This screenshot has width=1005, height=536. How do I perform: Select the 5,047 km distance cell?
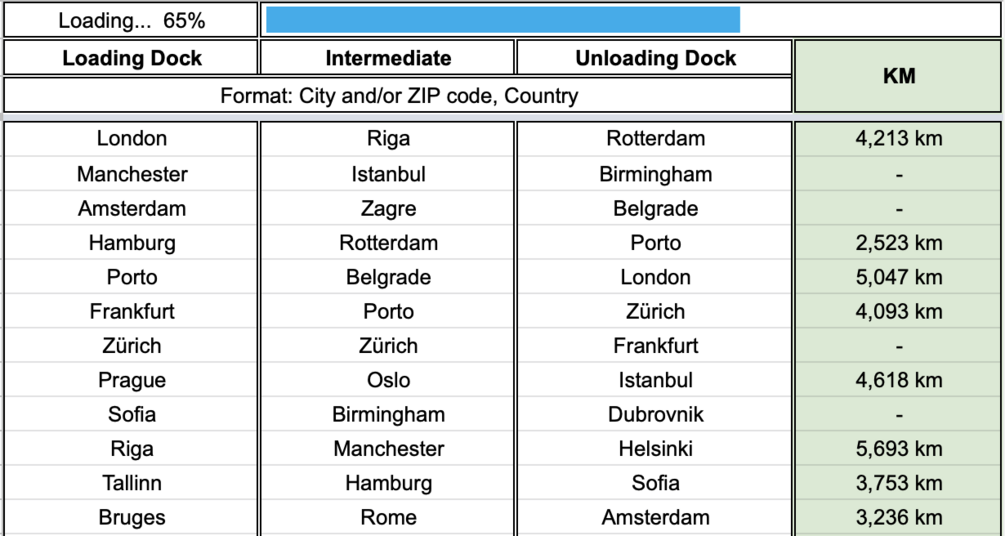click(898, 277)
